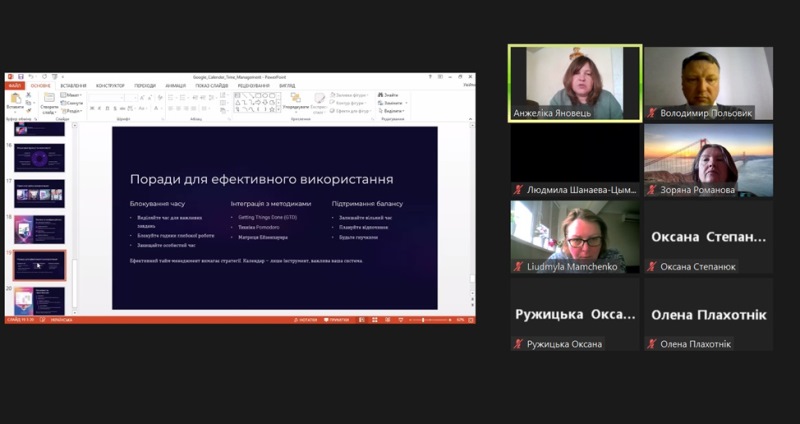This screenshot has height=424, width=800.
Task: Fit slide to current window icon
Action: 471,320
